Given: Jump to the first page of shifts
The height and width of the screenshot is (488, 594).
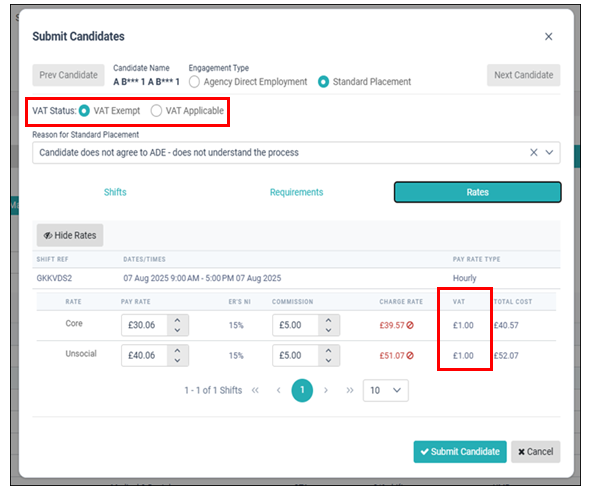Looking at the screenshot, I should click(255, 390).
